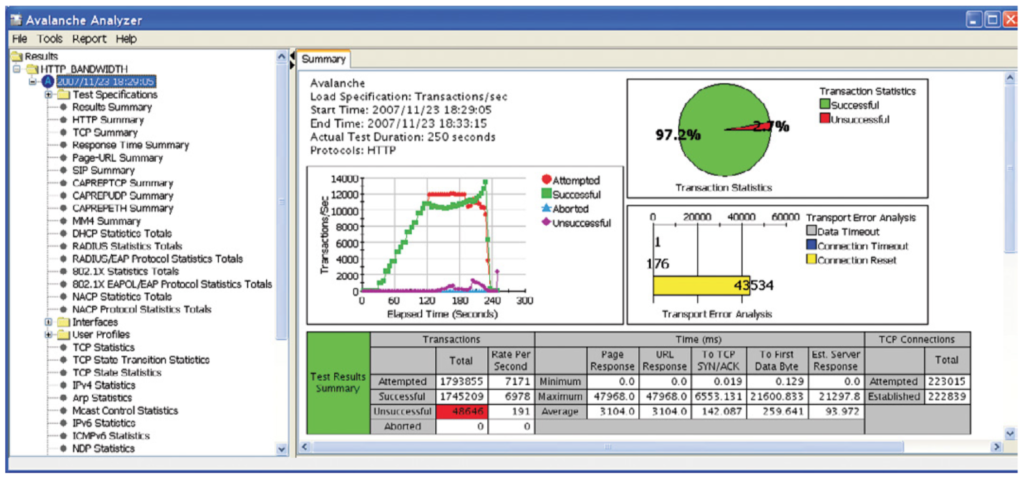Click the Interfaces folder icon
The width and height of the screenshot is (1024, 479).
click(63, 322)
